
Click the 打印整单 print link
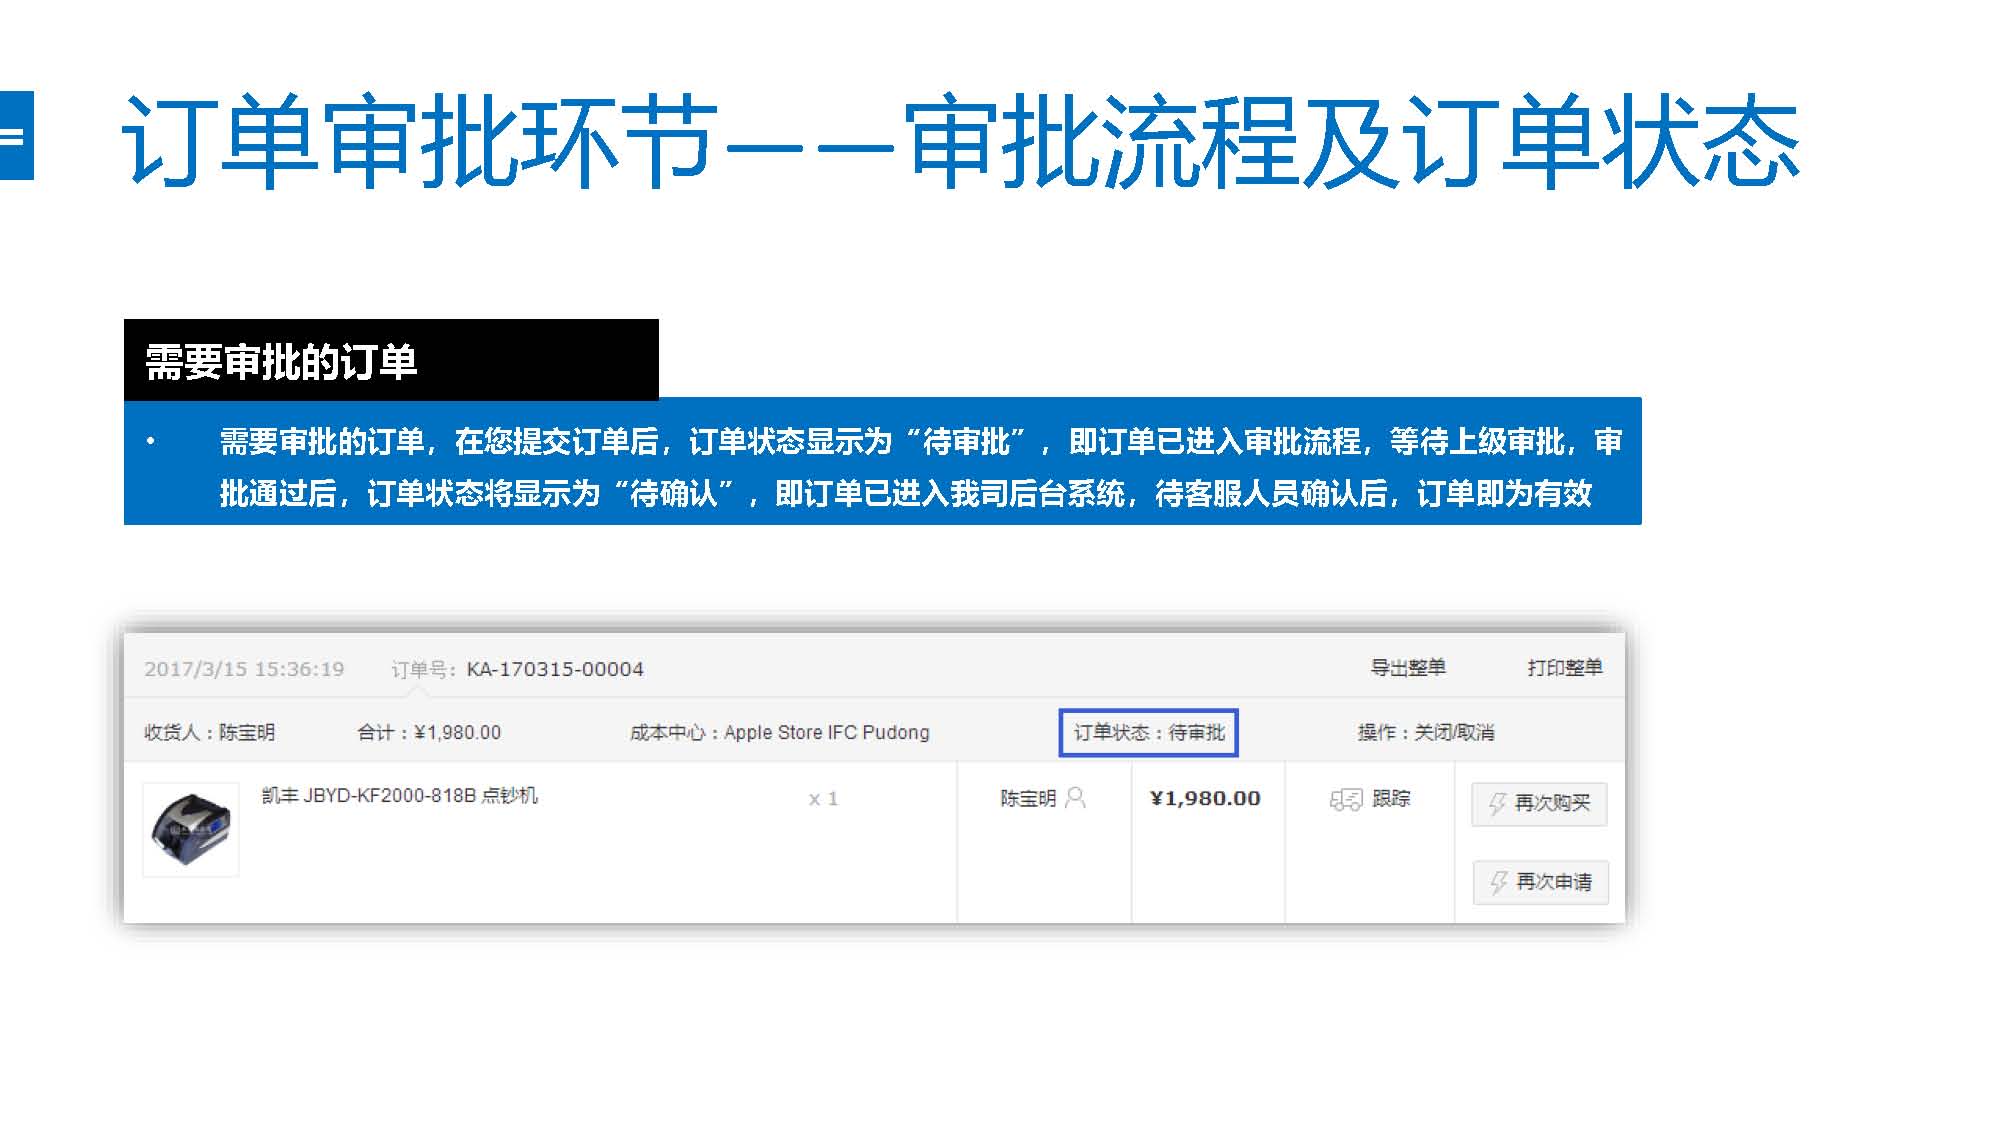pyautogui.click(x=1564, y=667)
